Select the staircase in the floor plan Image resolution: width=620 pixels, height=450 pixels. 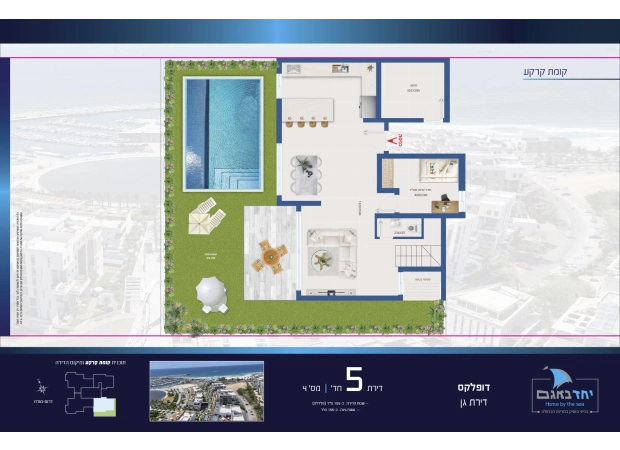(x=418, y=256)
